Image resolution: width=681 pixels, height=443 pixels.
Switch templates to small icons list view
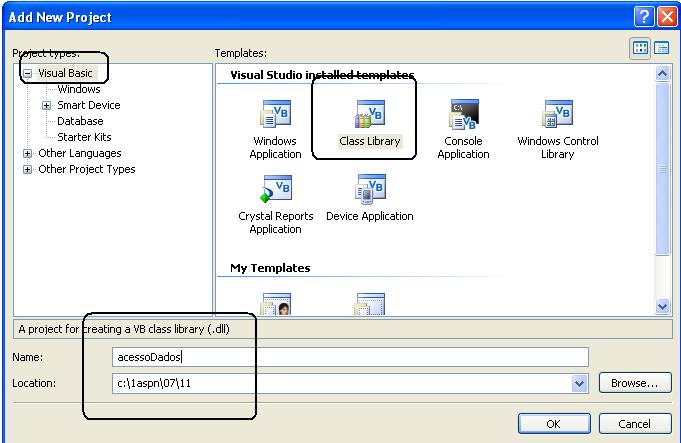tap(662, 48)
